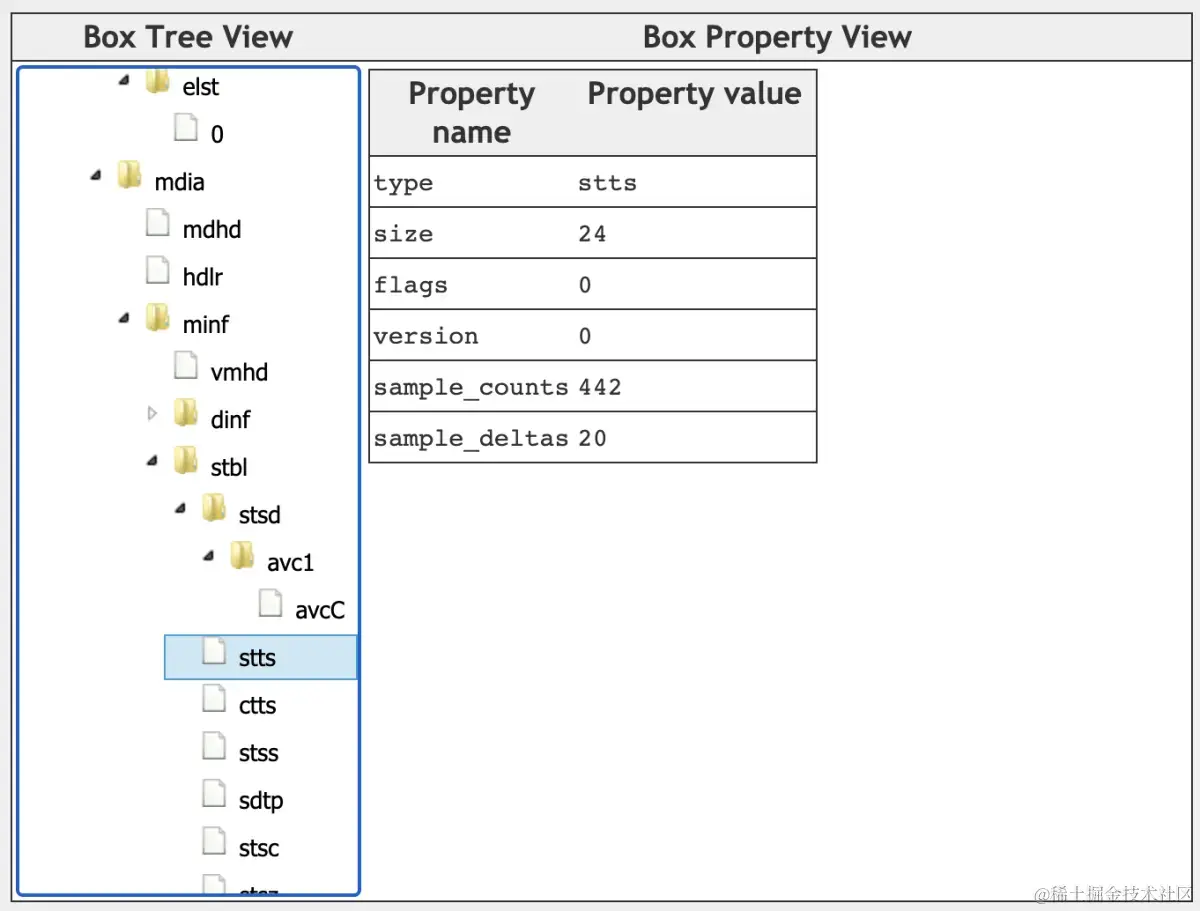Select the ctts box label
Image resolution: width=1200 pixels, height=911 pixels.
click(257, 706)
